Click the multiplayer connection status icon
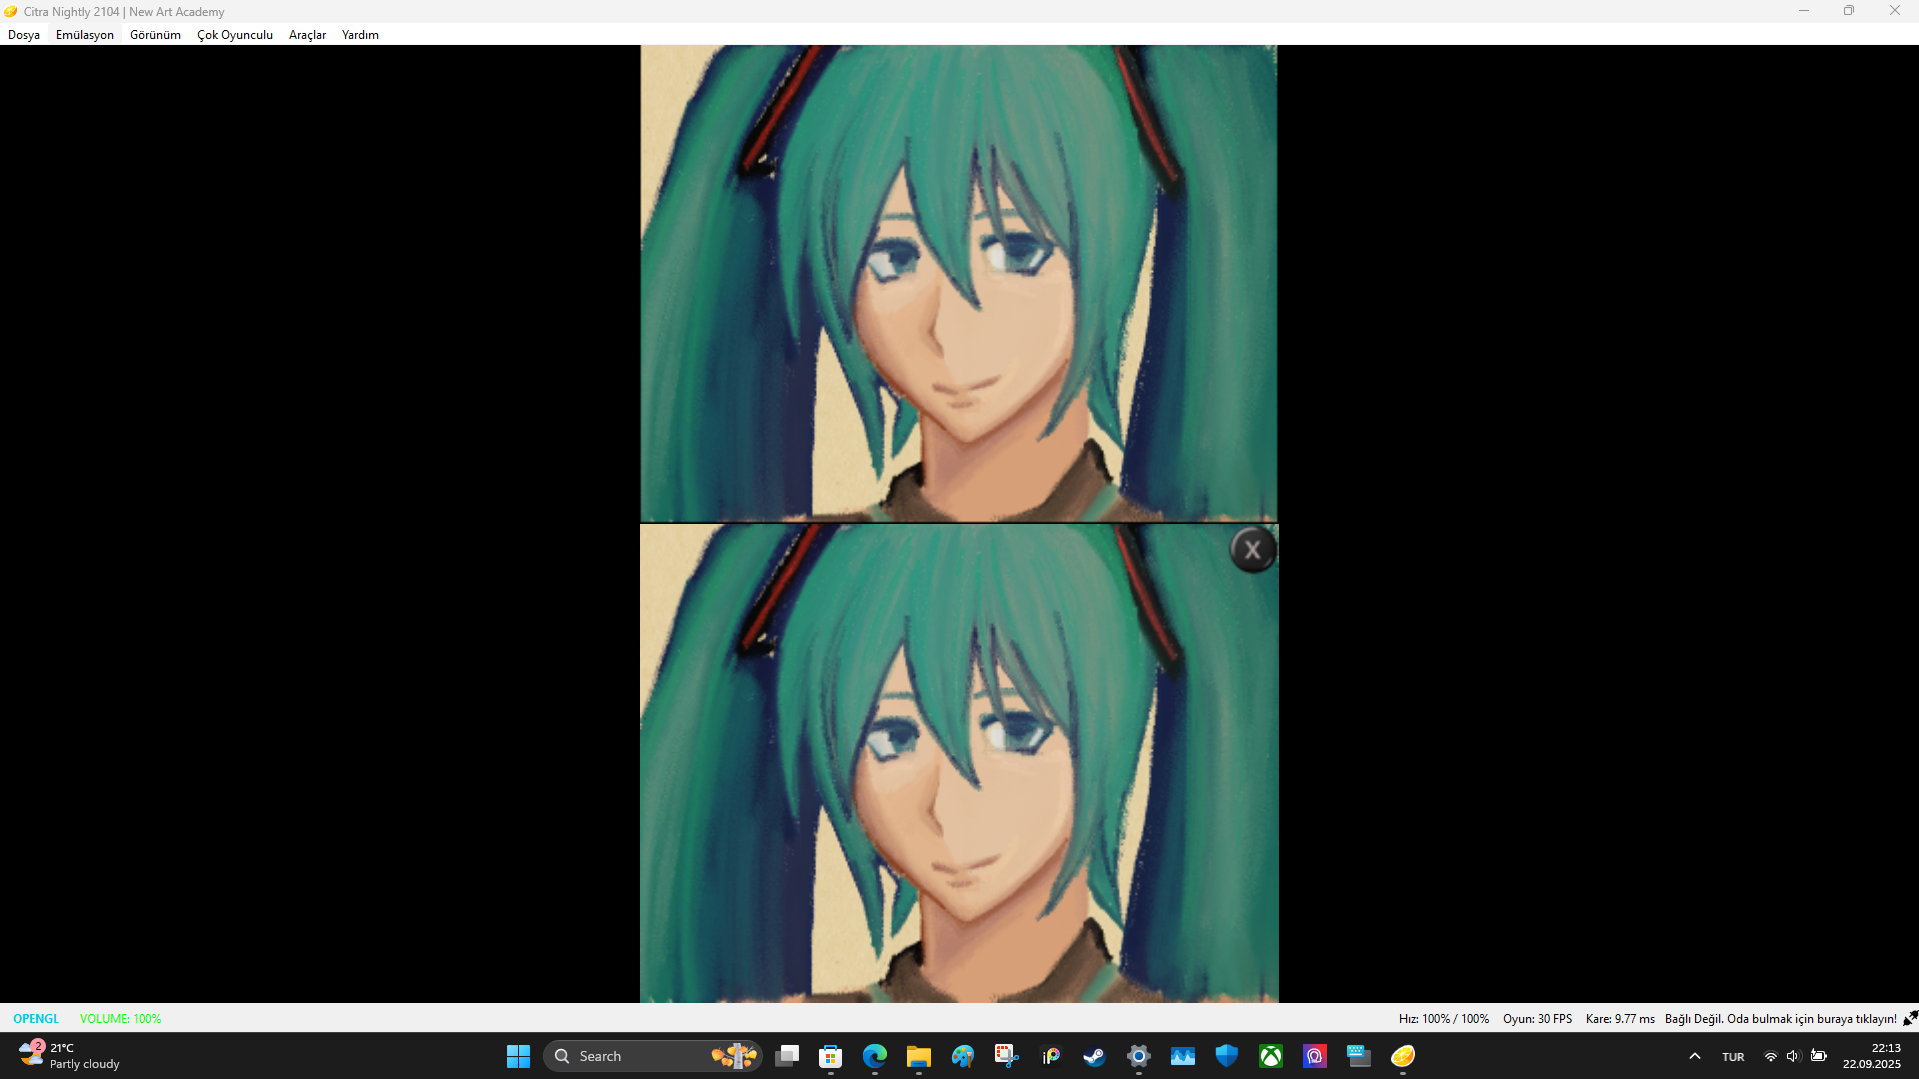 tap(1910, 1018)
